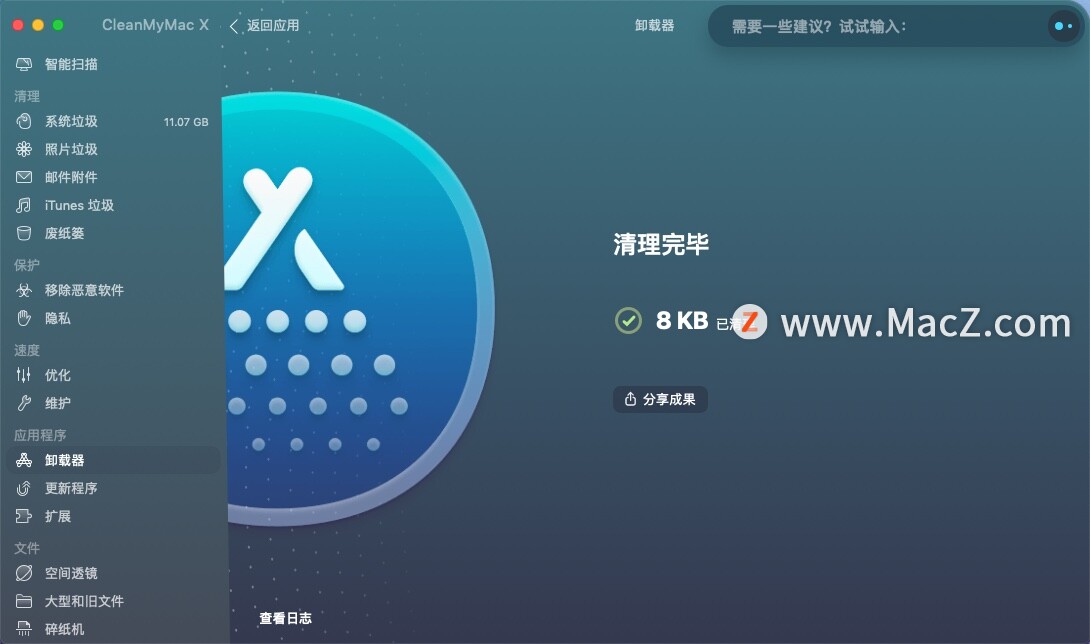
Task: Select Large & Old Files (大型和旧文件)
Action: (x=113, y=601)
